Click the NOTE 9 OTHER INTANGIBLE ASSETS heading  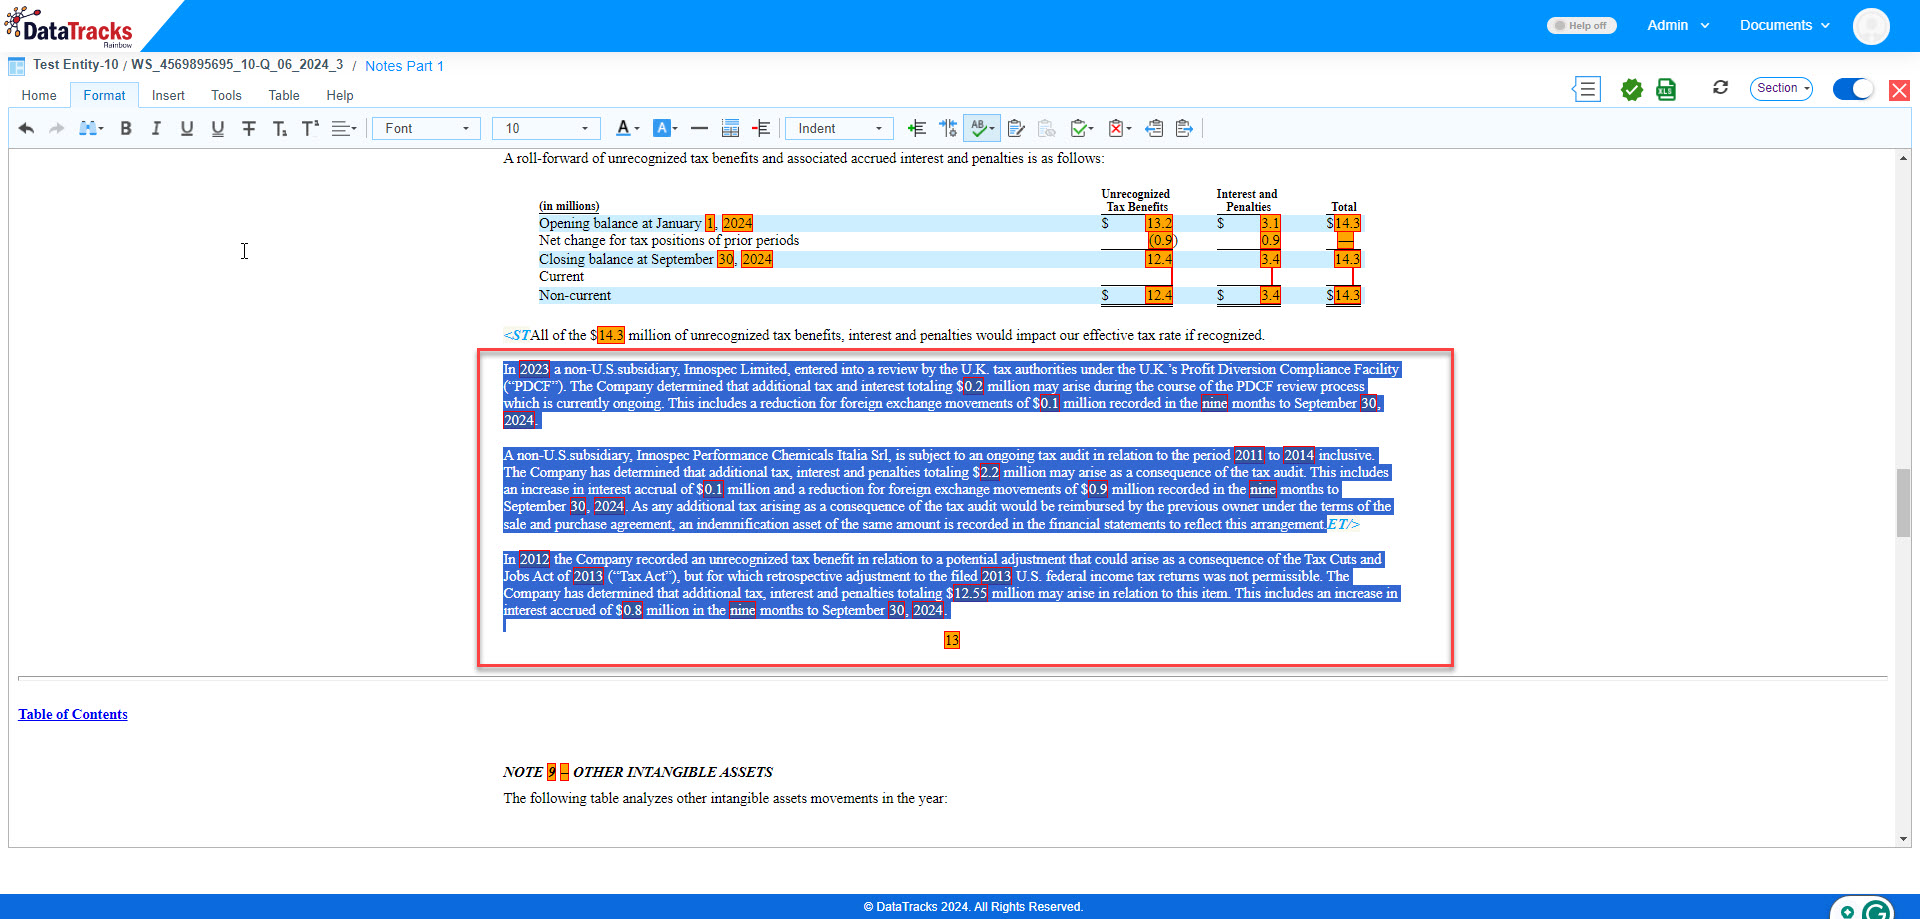[x=638, y=772]
